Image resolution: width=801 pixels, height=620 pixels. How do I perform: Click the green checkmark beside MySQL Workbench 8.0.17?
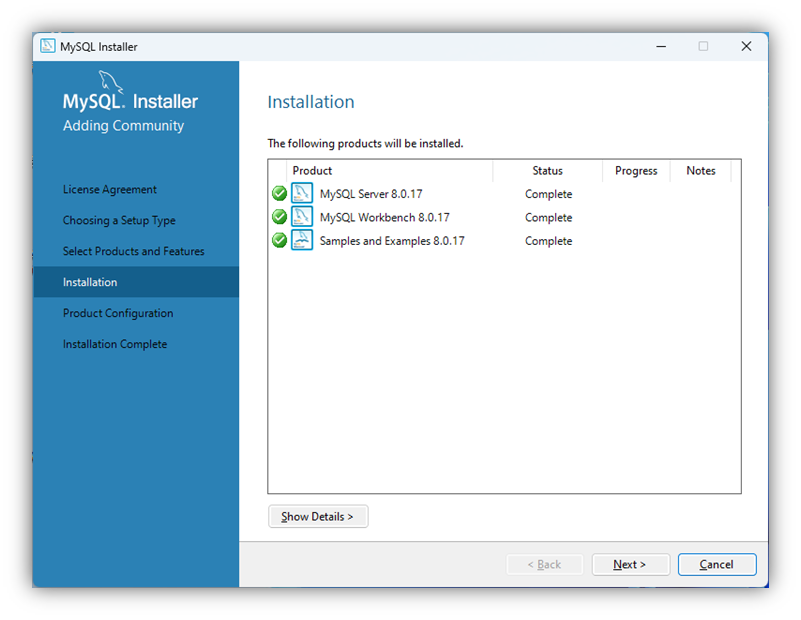pos(279,217)
